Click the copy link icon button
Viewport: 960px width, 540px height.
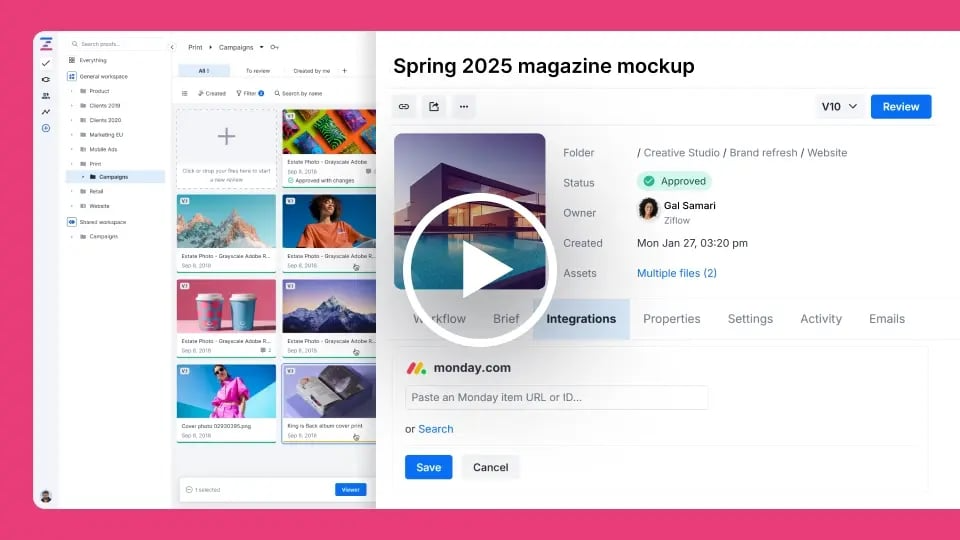click(x=404, y=106)
